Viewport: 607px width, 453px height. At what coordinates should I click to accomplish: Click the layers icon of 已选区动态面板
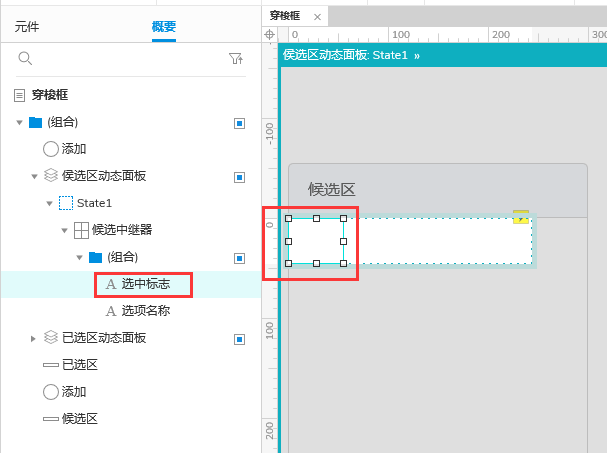point(51,337)
